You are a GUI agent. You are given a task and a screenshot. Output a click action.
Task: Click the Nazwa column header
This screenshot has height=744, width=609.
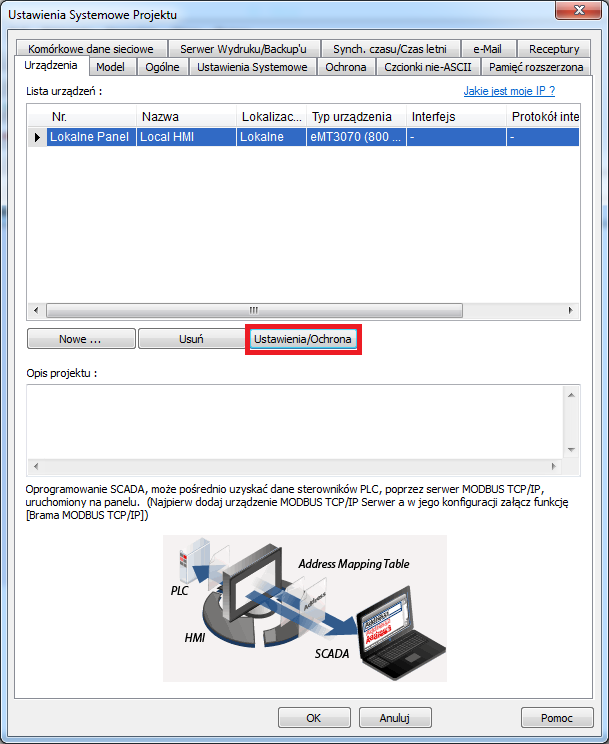click(x=187, y=117)
